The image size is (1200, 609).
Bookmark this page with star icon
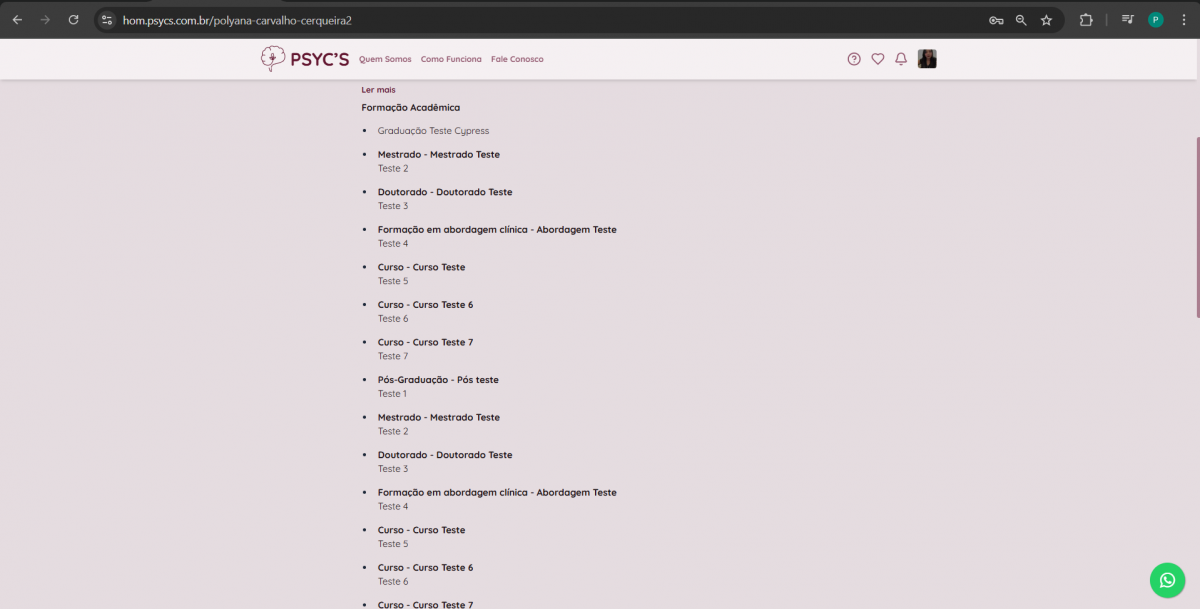tap(1046, 20)
